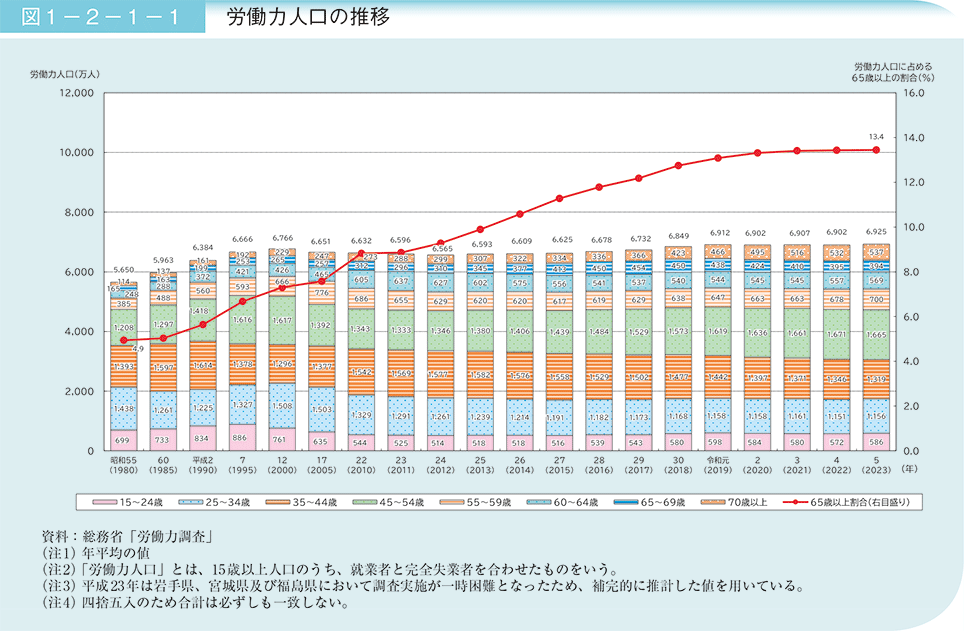The image size is (964, 631).
Task: Click the 昭和55 (1980) x-axis label
Action: (122, 467)
